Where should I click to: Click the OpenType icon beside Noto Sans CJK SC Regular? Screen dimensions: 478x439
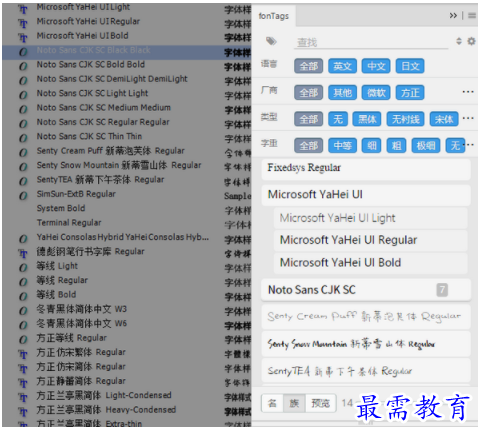point(23,123)
